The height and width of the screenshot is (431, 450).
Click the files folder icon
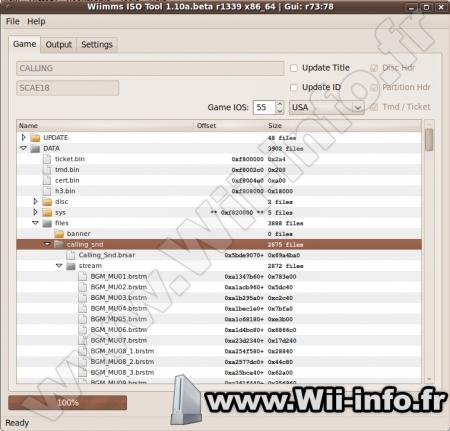click(x=47, y=223)
